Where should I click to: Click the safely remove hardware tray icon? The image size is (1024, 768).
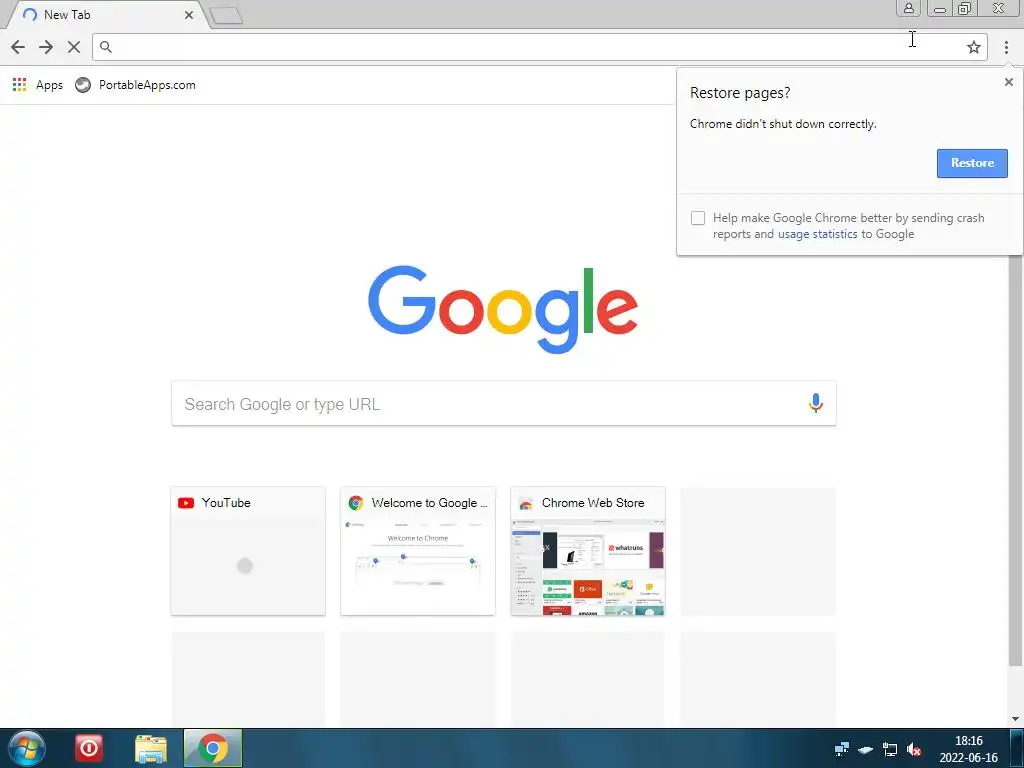coord(865,750)
